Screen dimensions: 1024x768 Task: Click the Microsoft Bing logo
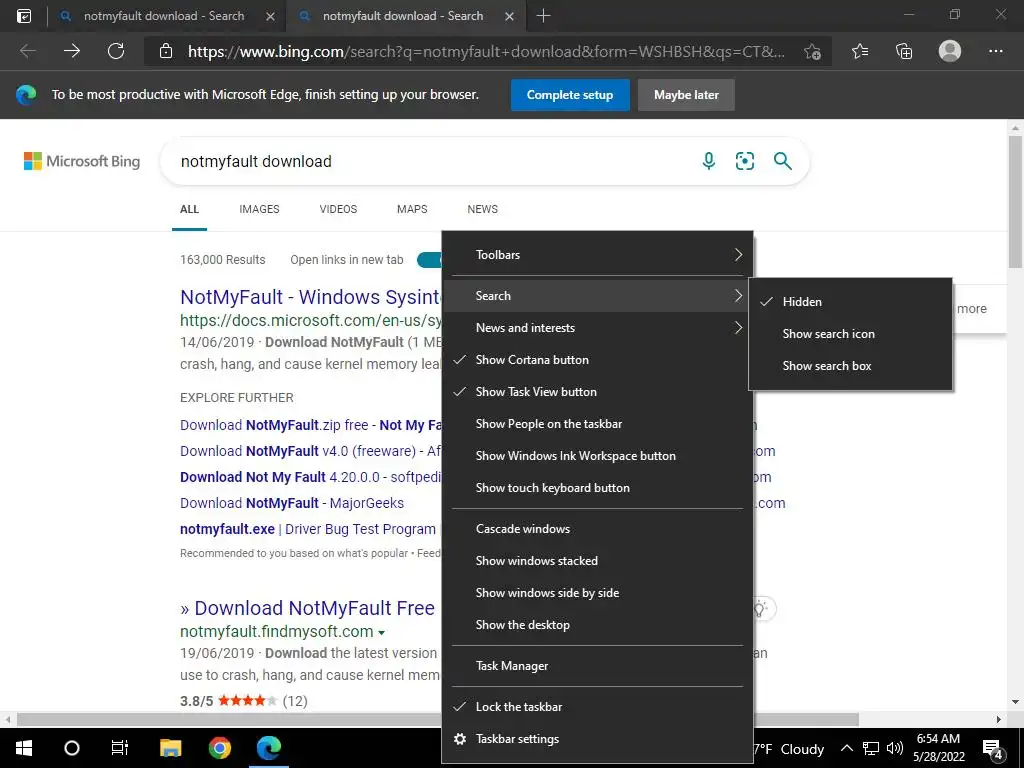(x=82, y=161)
